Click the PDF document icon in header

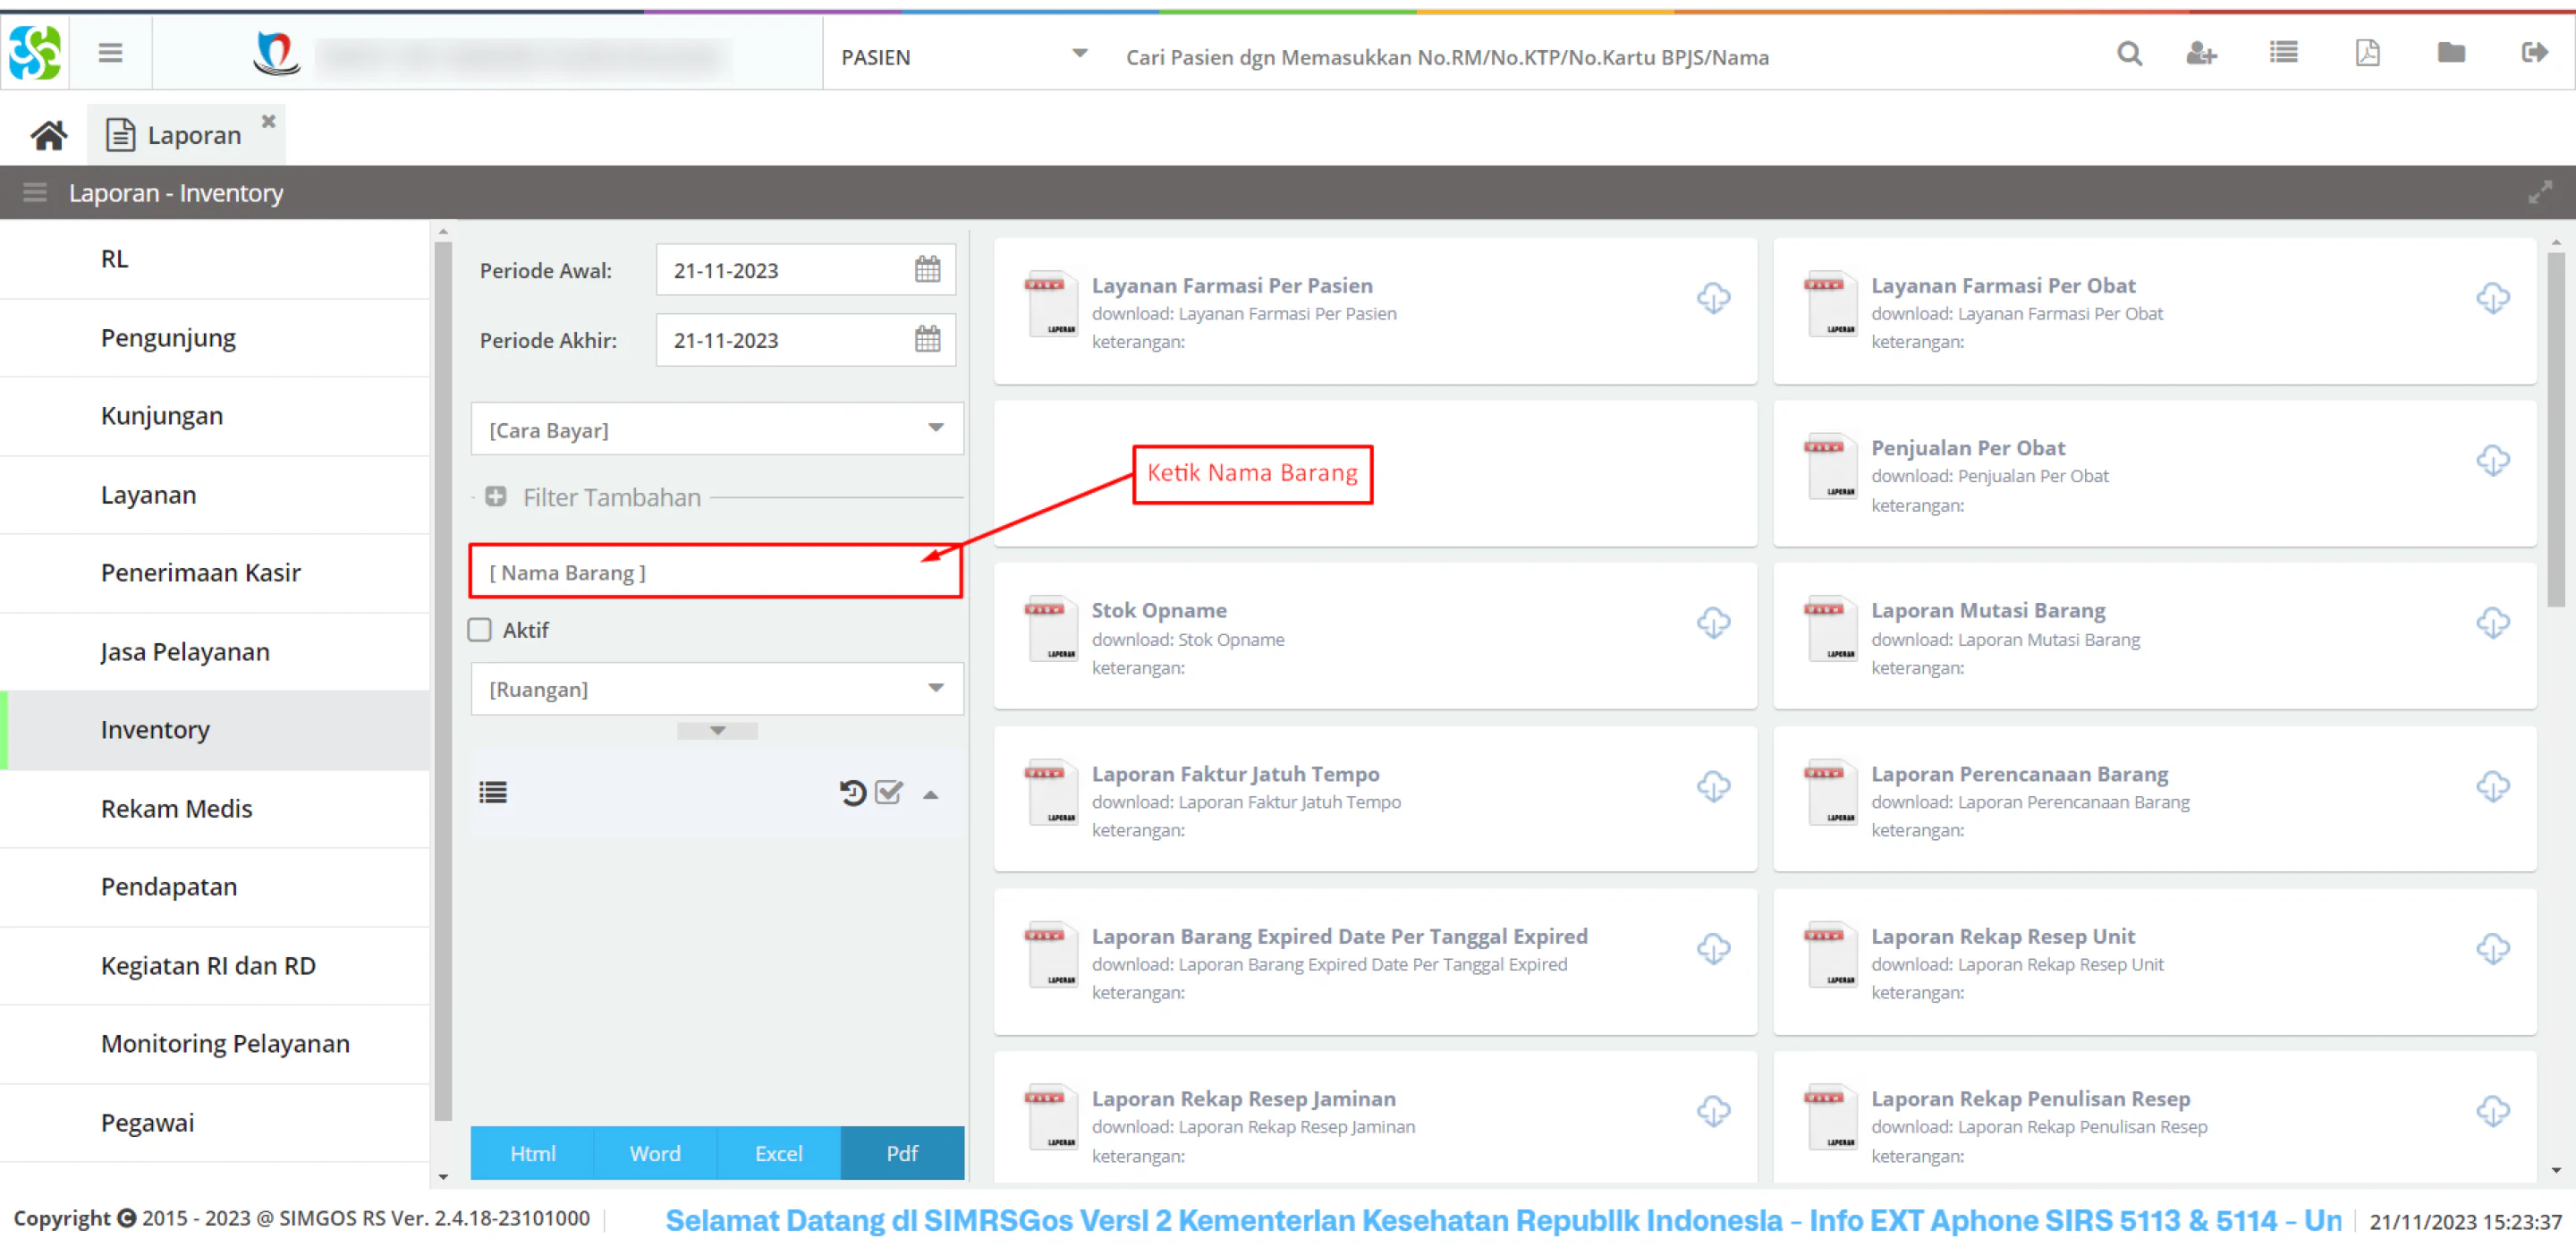click(2367, 53)
